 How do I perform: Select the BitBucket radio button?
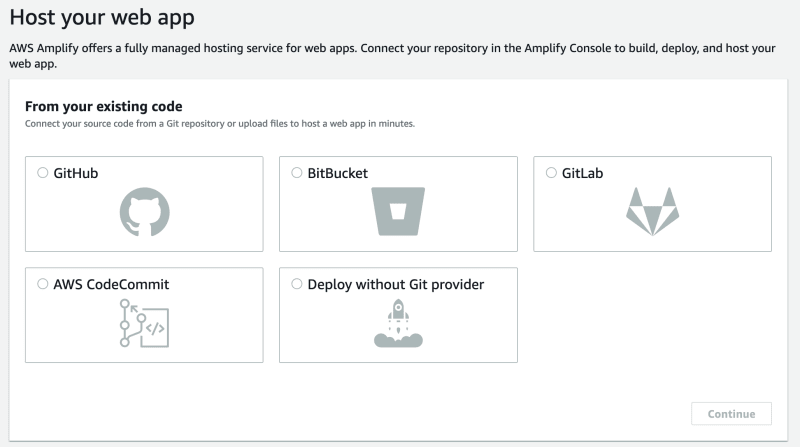(296, 173)
